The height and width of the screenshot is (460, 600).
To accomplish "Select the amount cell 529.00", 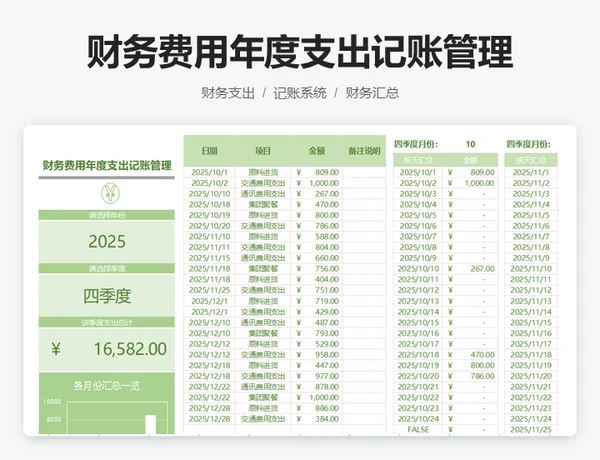I will 317,344.
